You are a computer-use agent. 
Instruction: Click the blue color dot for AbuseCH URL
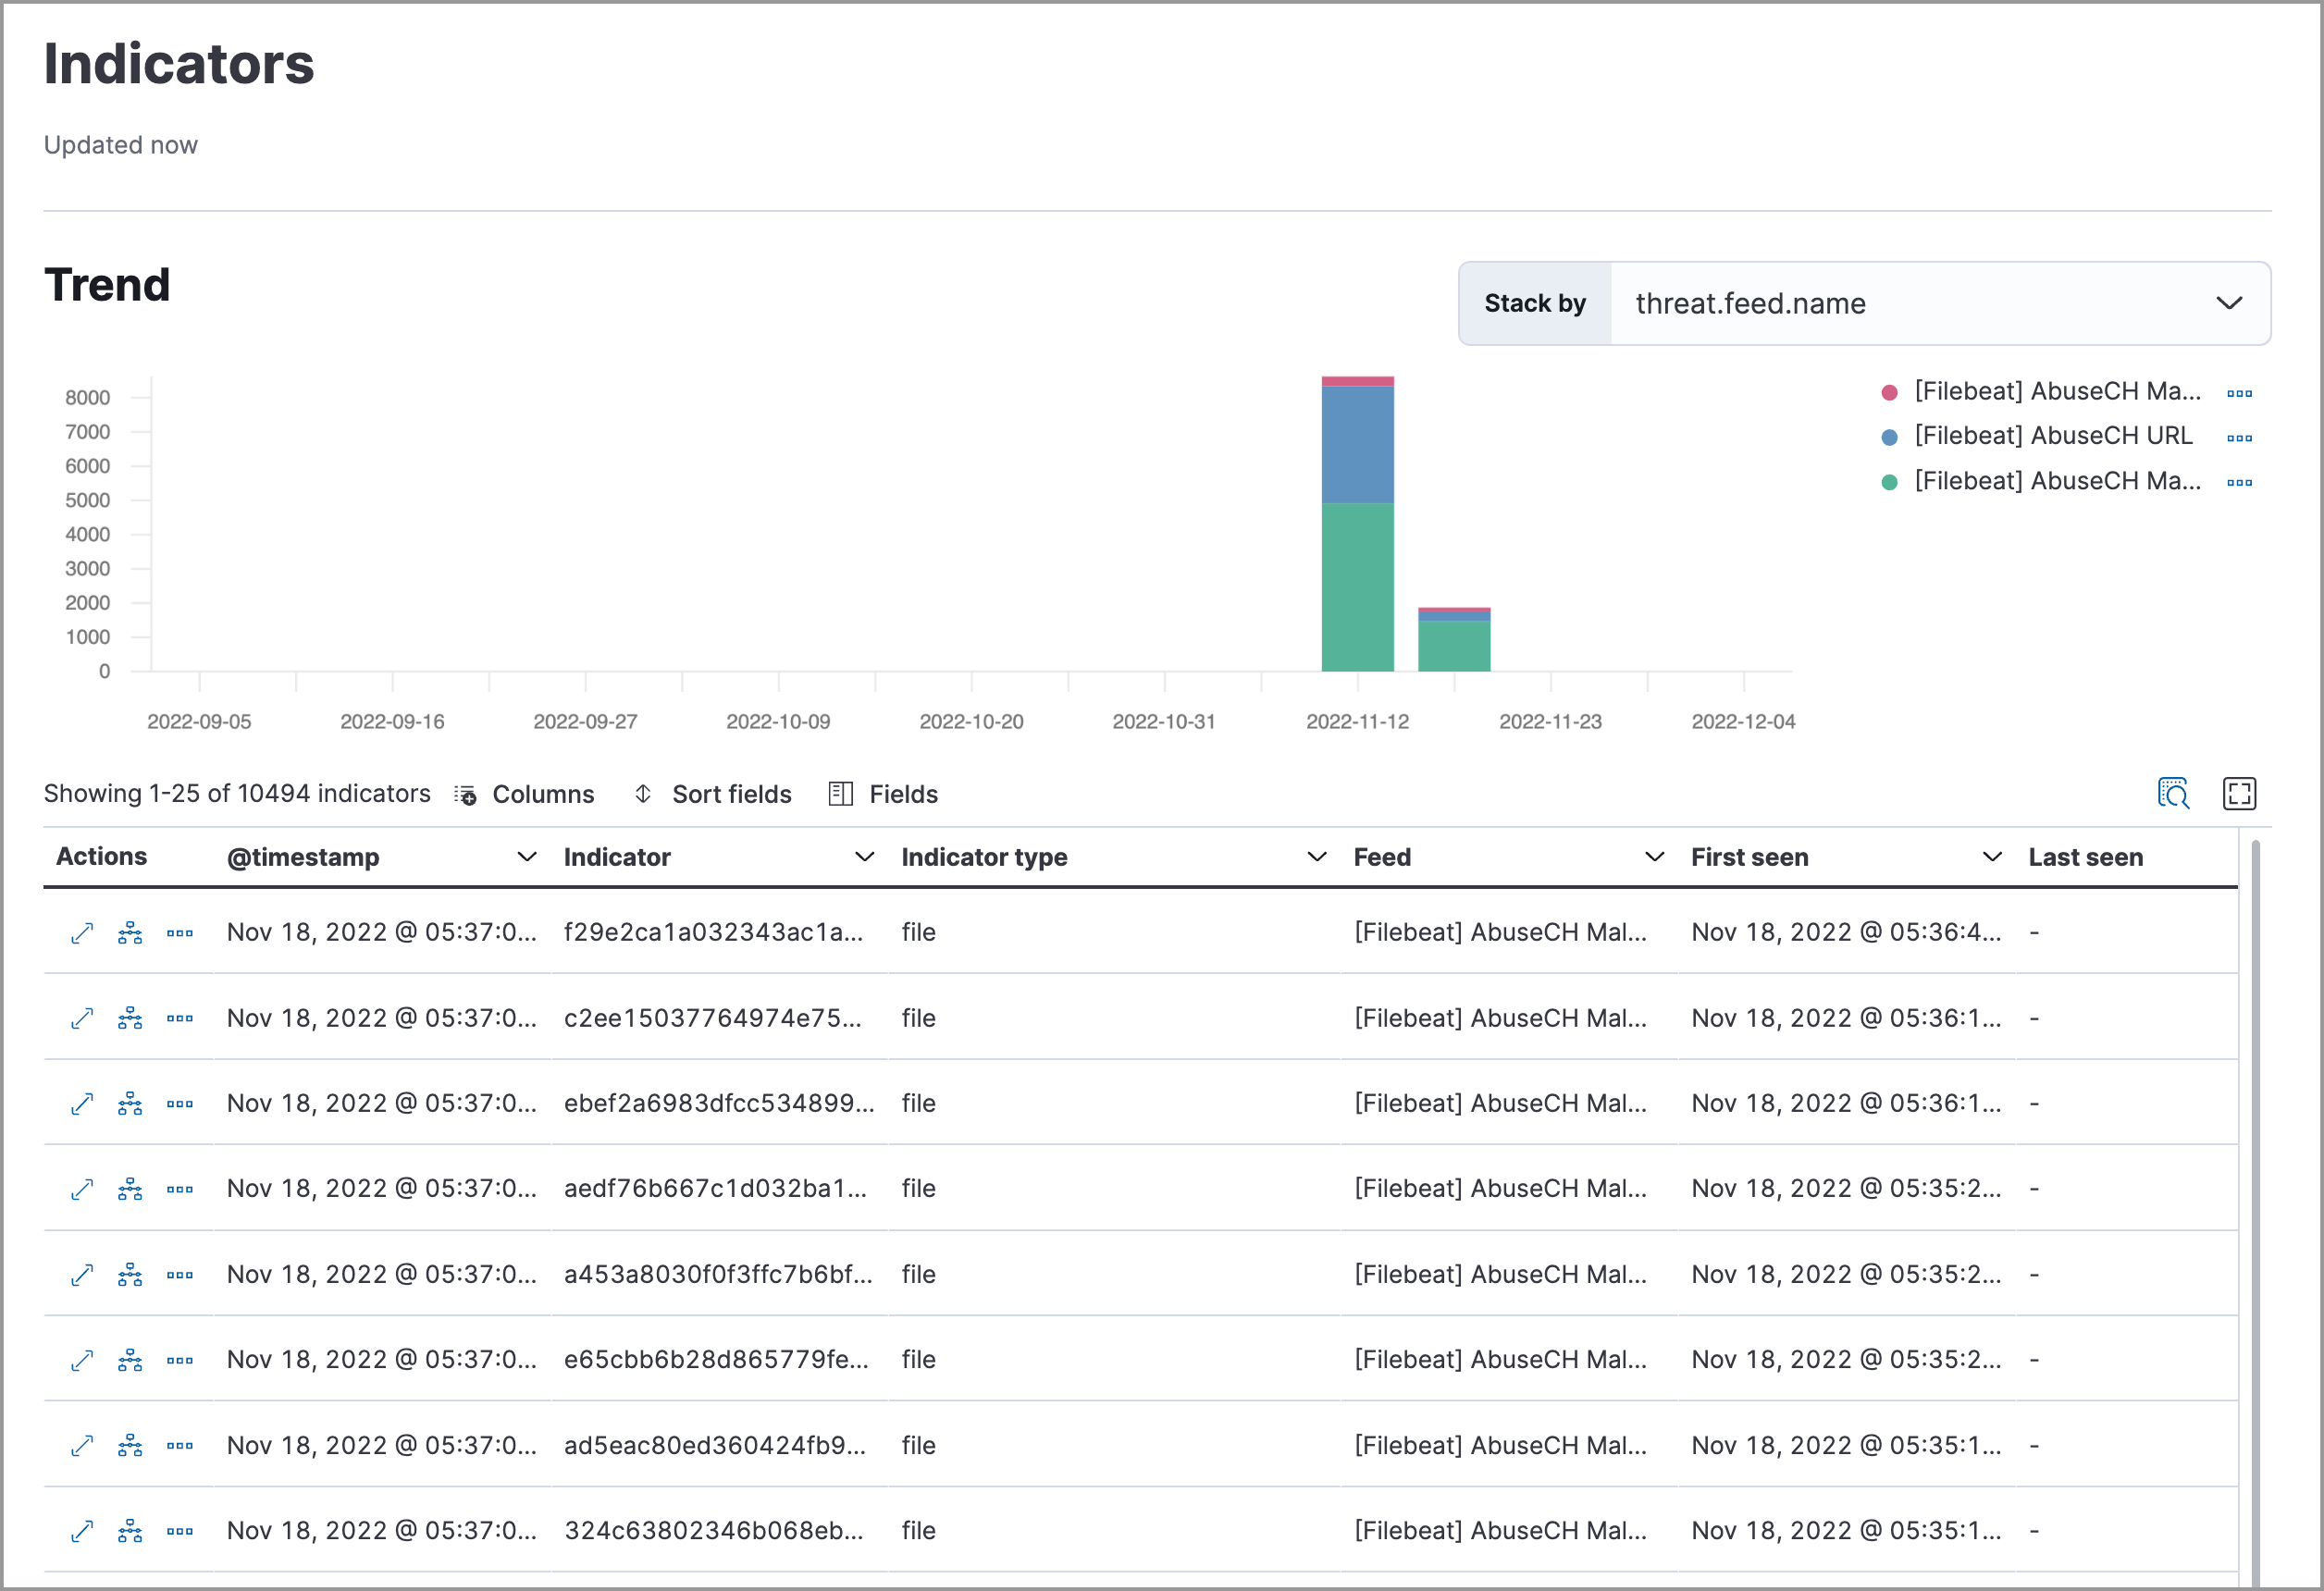pyautogui.click(x=1888, y=435)
